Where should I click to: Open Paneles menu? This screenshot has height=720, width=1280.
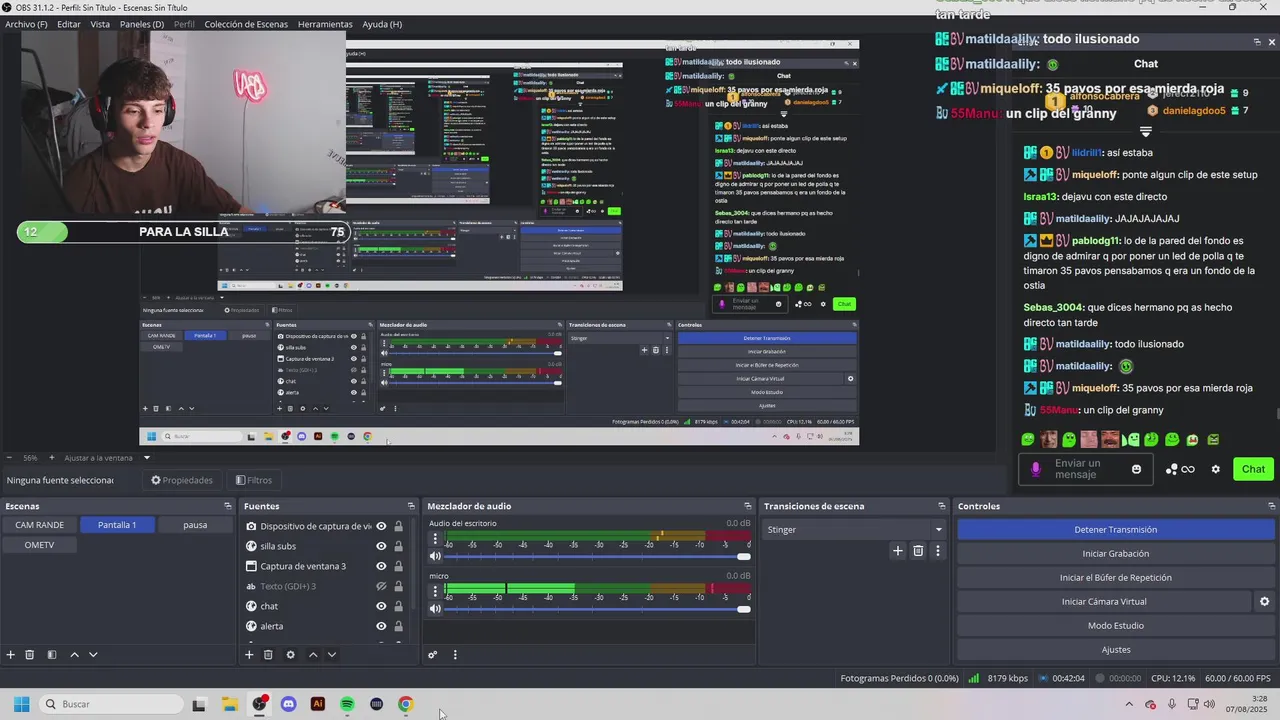(142, 24)
